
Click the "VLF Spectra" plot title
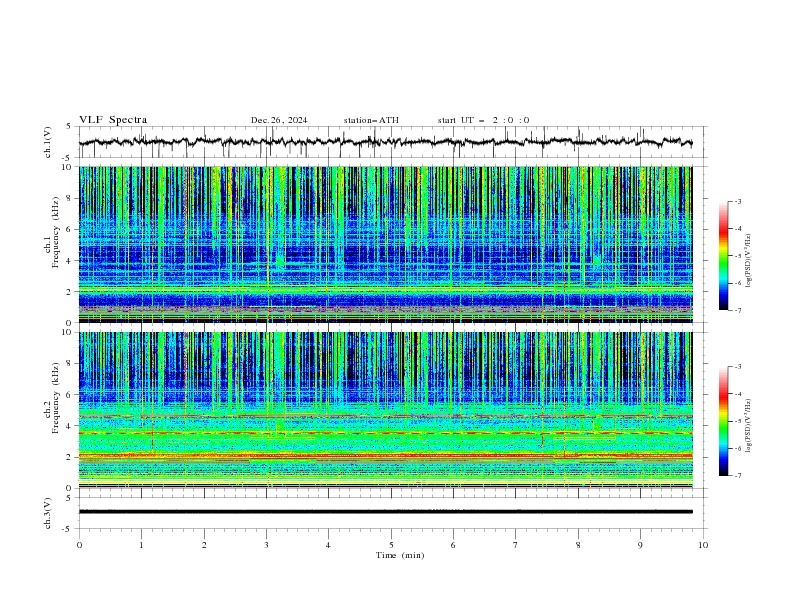pos(113,120)
